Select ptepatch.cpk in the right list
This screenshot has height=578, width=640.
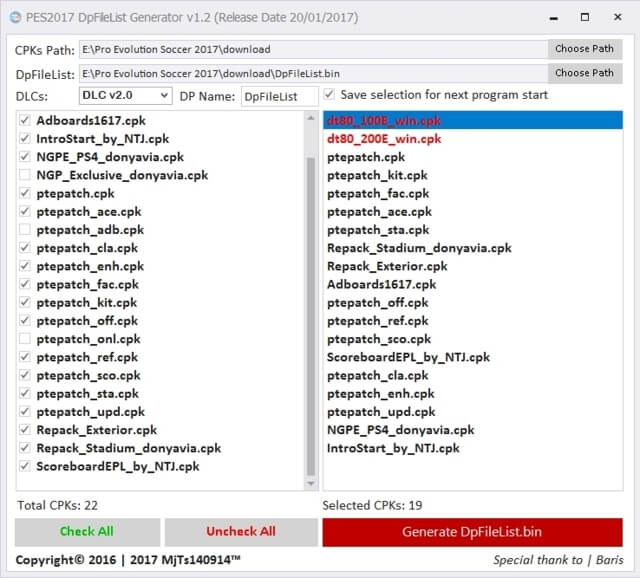473,157
